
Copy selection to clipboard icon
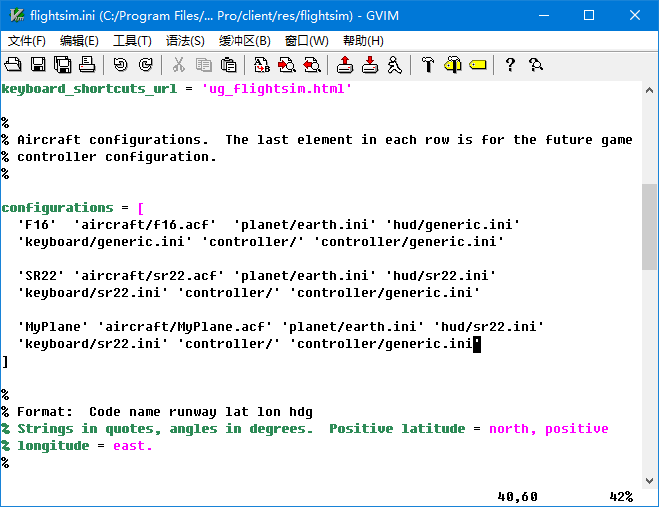tap(204, 65)
